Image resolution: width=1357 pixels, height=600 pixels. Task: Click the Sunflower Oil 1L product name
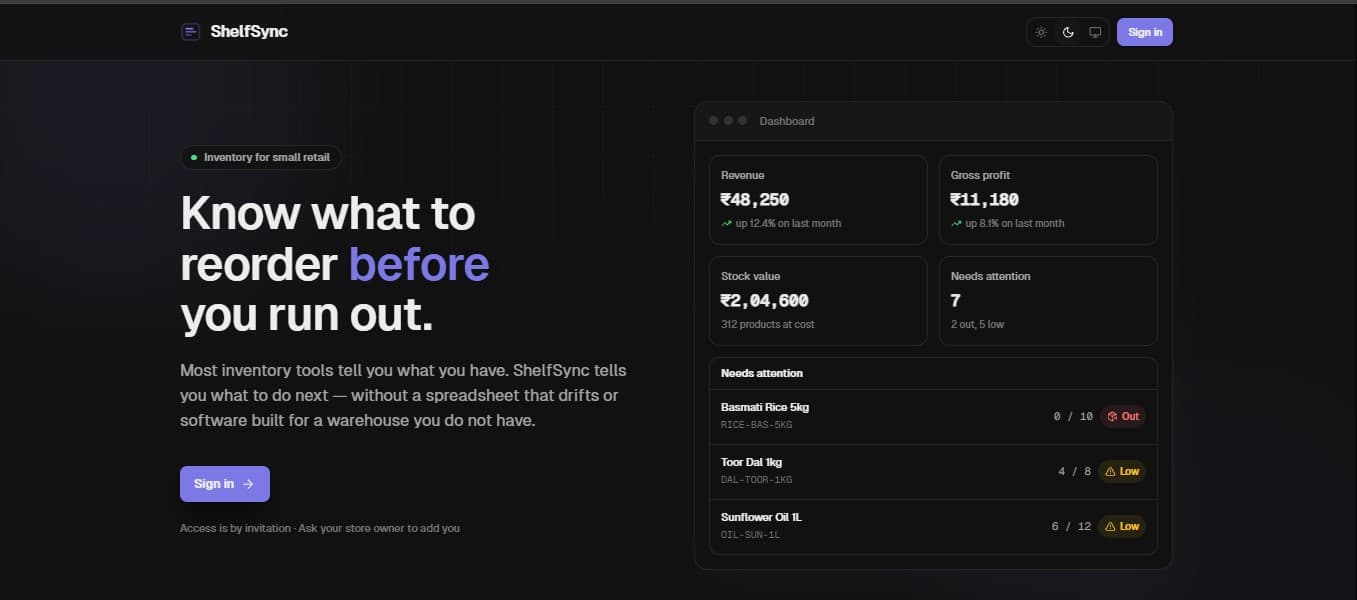761,518
